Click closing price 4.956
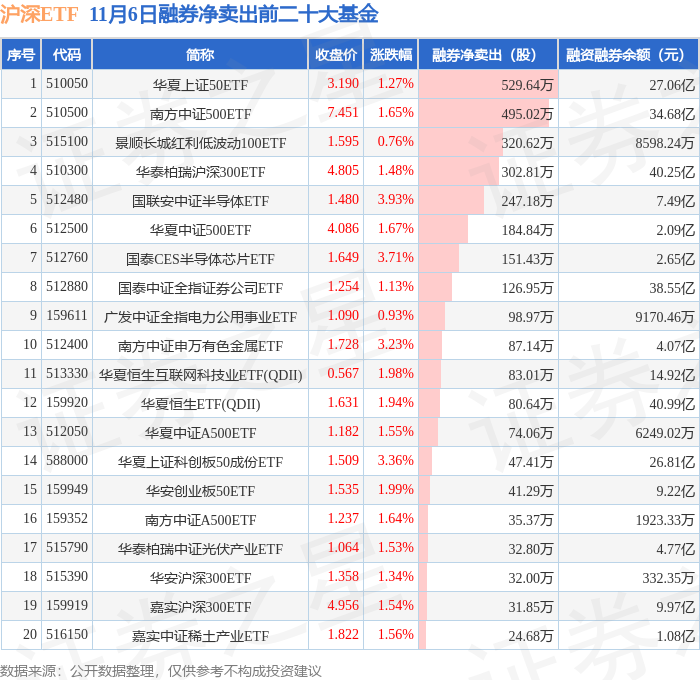Screen dimensions: 700x680 (x=343, y=606)
